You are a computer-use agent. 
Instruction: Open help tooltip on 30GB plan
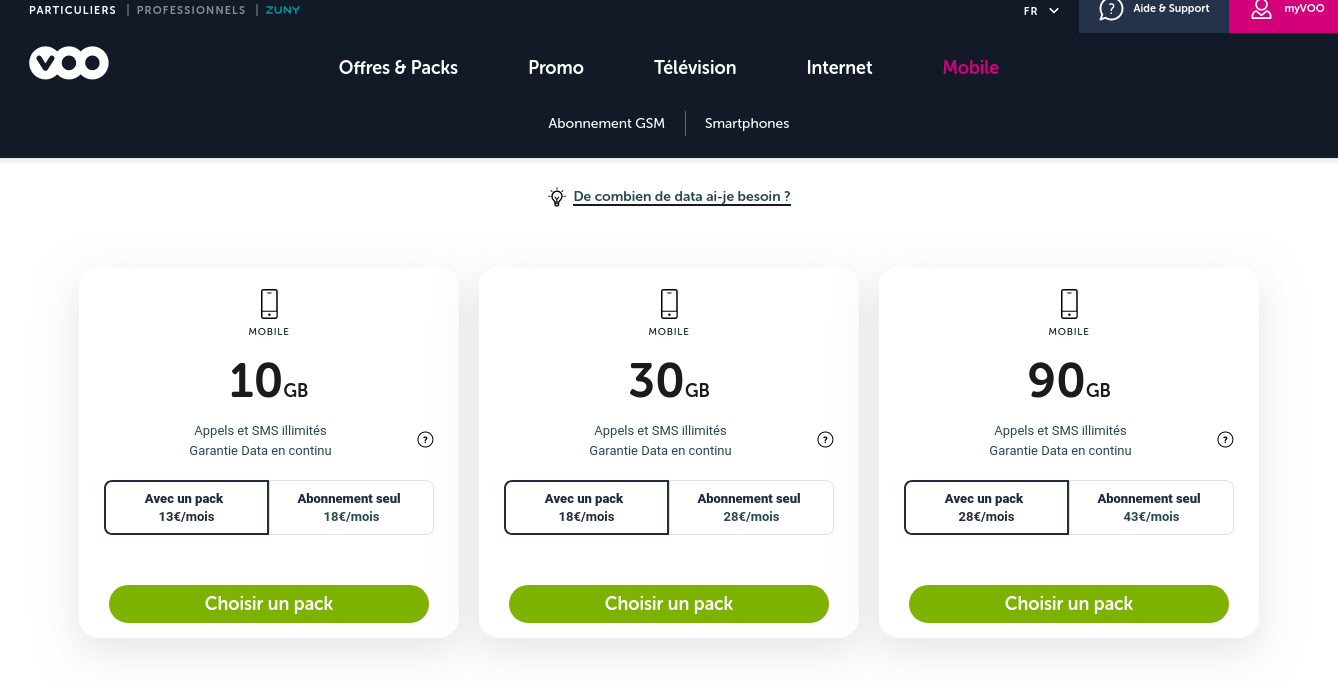[x=825, y=440]
